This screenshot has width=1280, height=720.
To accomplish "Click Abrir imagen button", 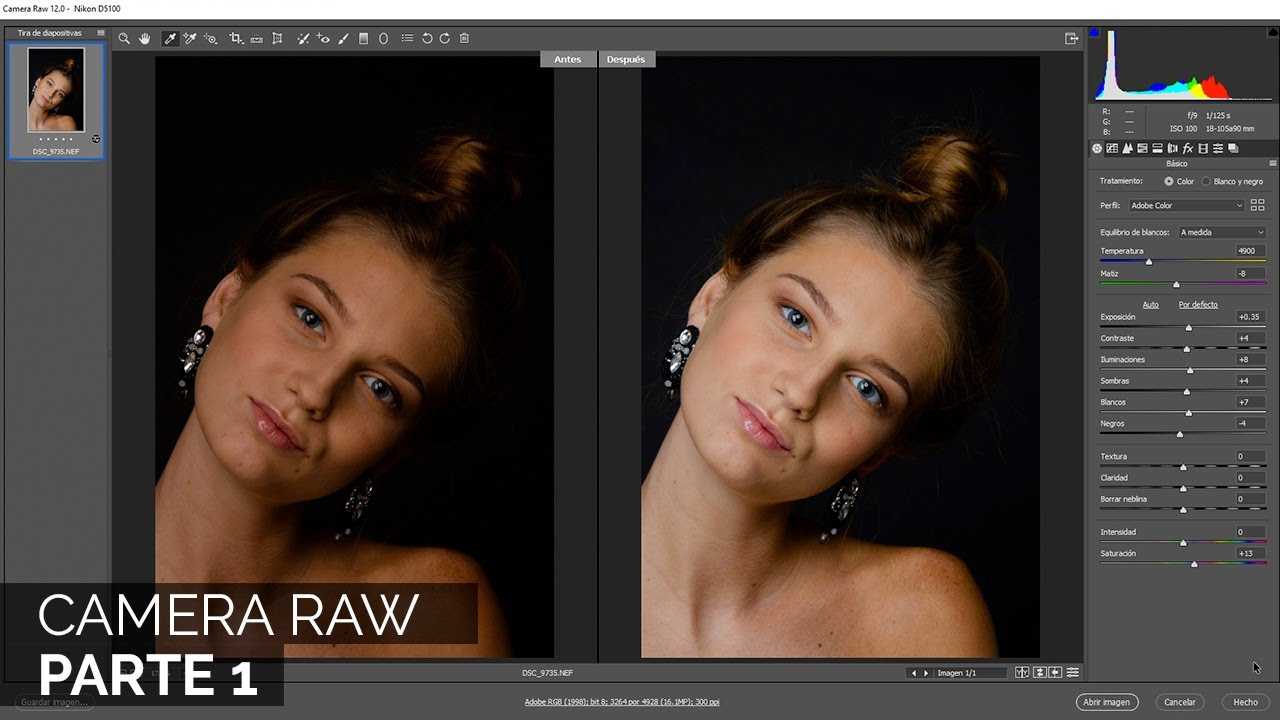I will point(1108,702).
